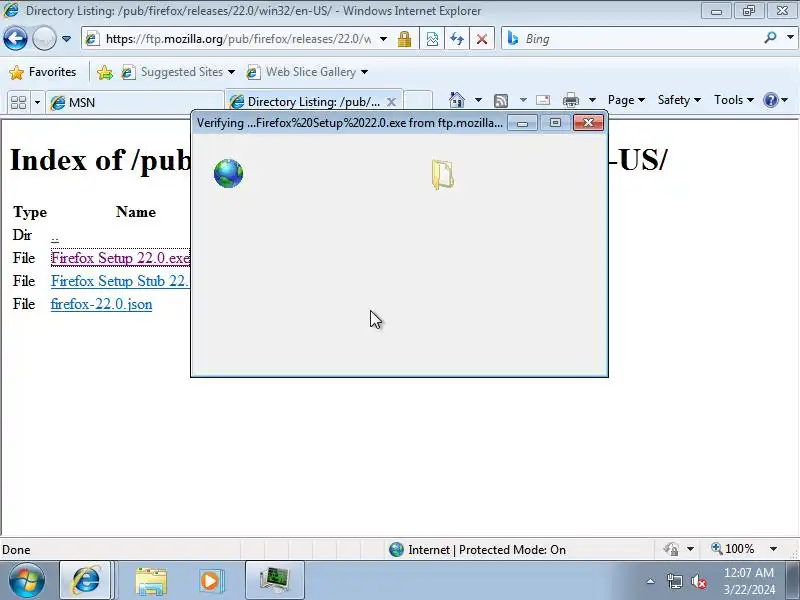The height and width of the screenshot is (600, 800).
Task: Open the Safety menu
Action: click(x=679, y=100)
